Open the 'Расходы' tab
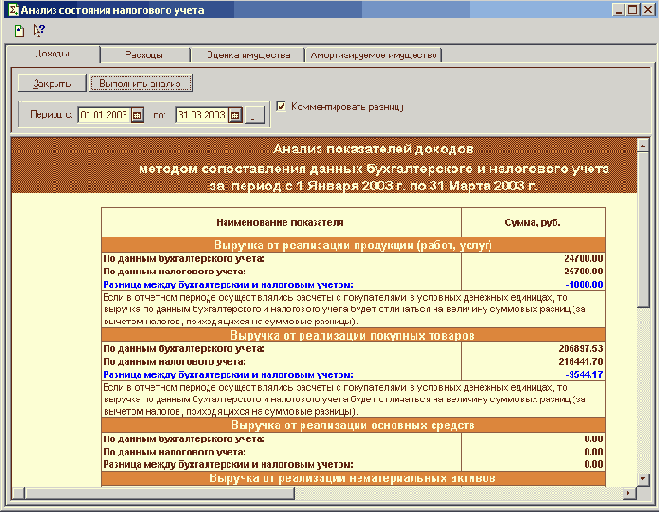The image size is (659, 512). [x=145, y=55]
